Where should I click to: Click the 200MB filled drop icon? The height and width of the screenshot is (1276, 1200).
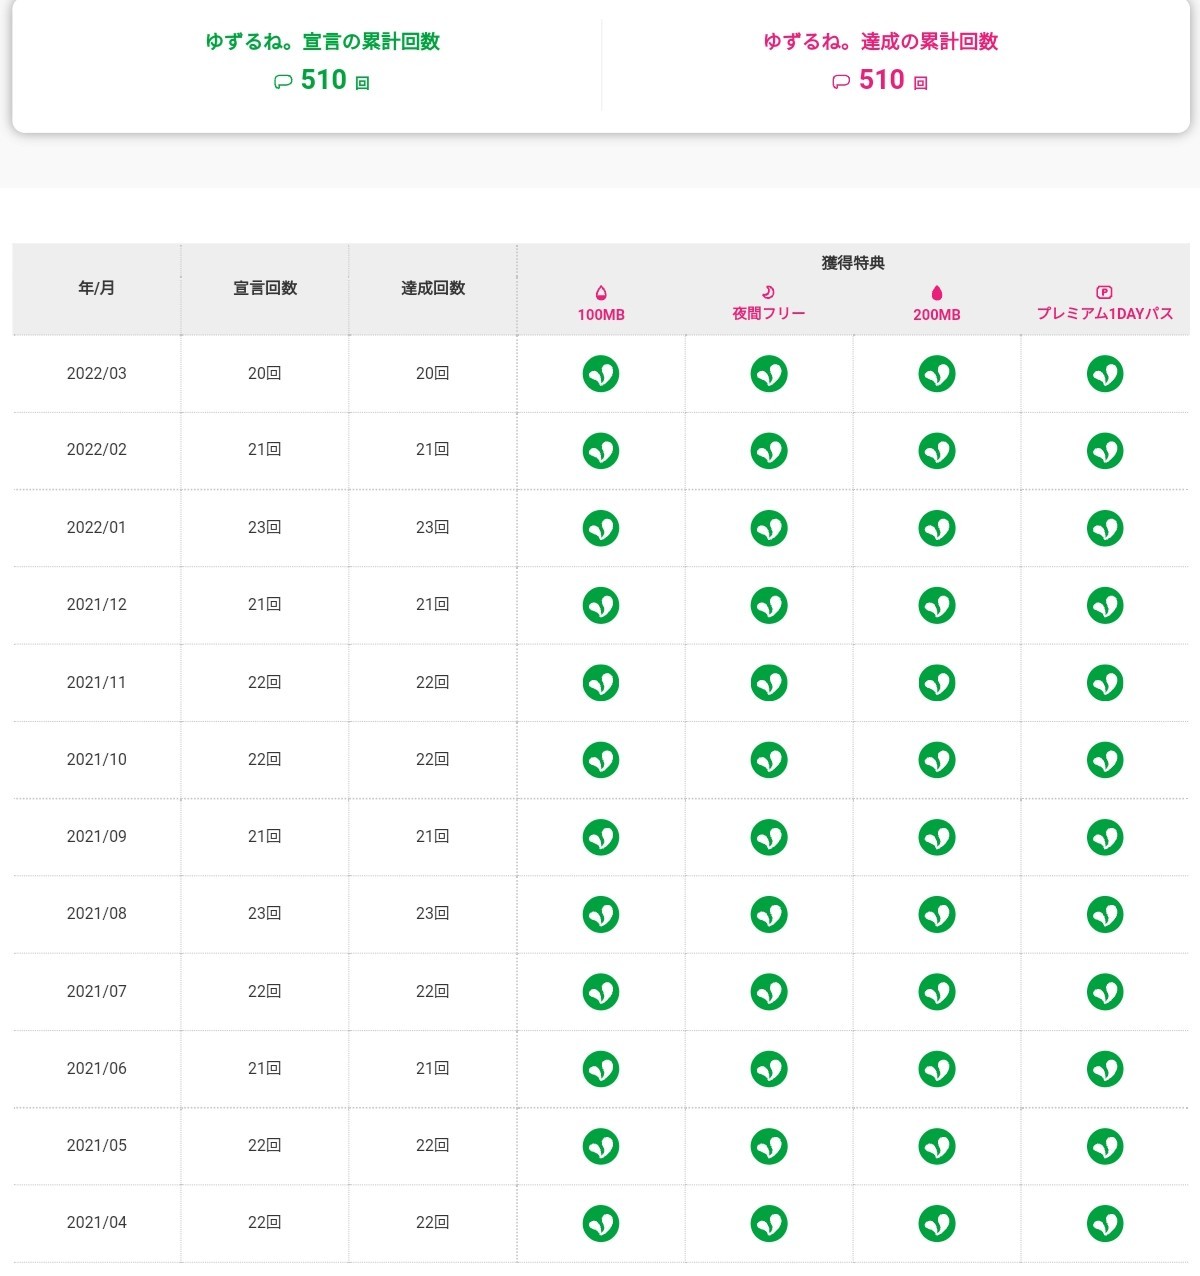click(937, 292)
